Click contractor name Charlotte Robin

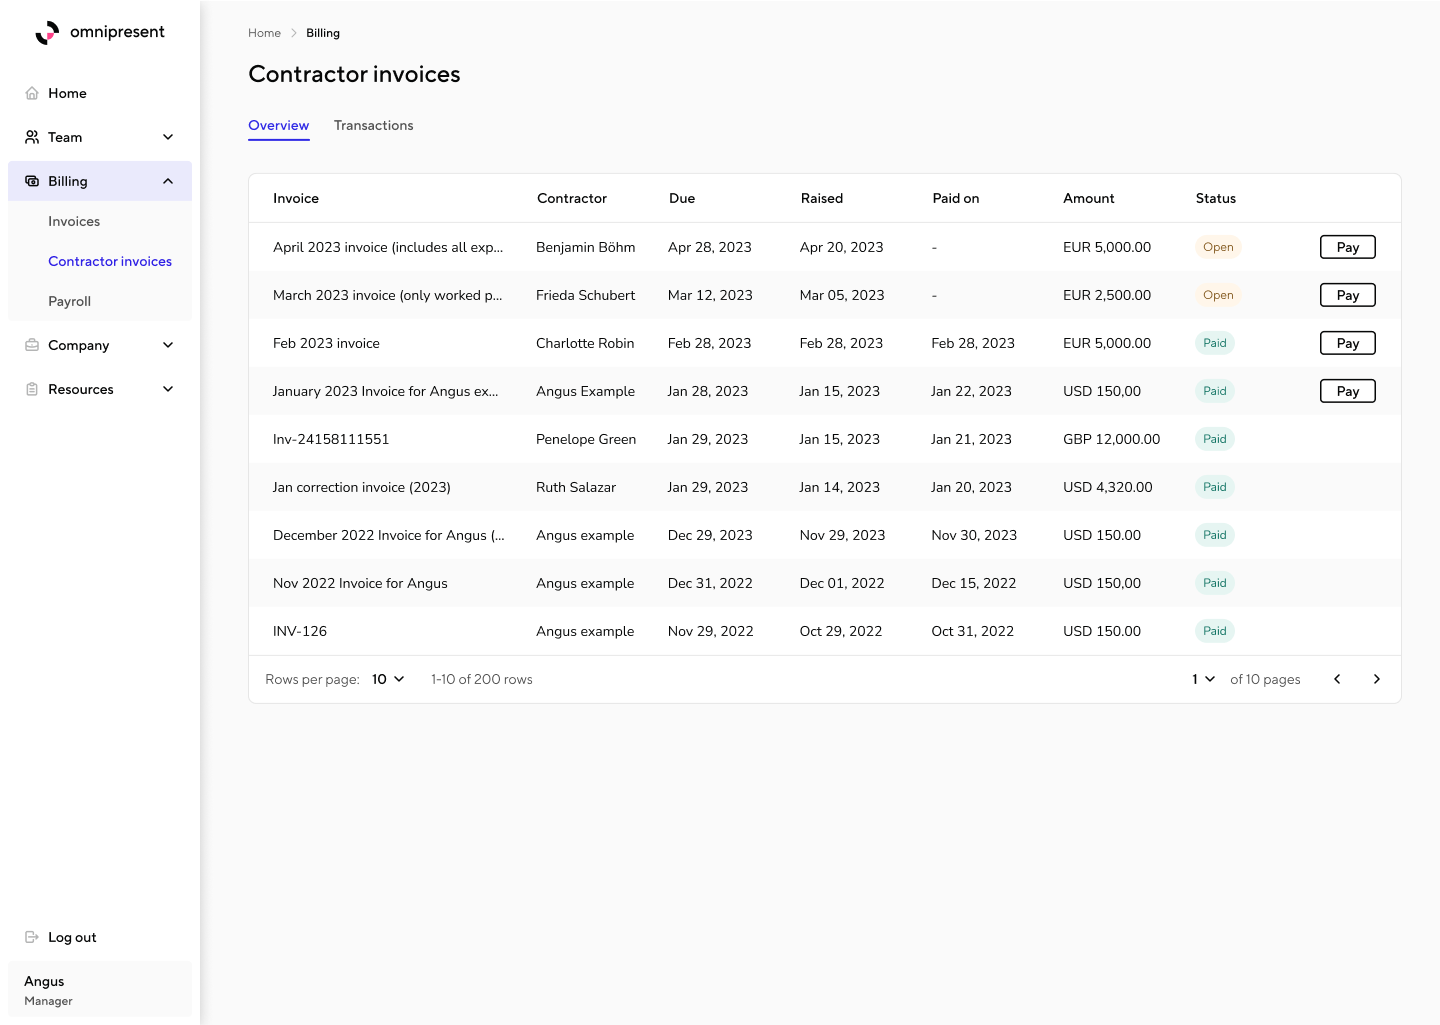pyautogui.click(x=585, y=343)
